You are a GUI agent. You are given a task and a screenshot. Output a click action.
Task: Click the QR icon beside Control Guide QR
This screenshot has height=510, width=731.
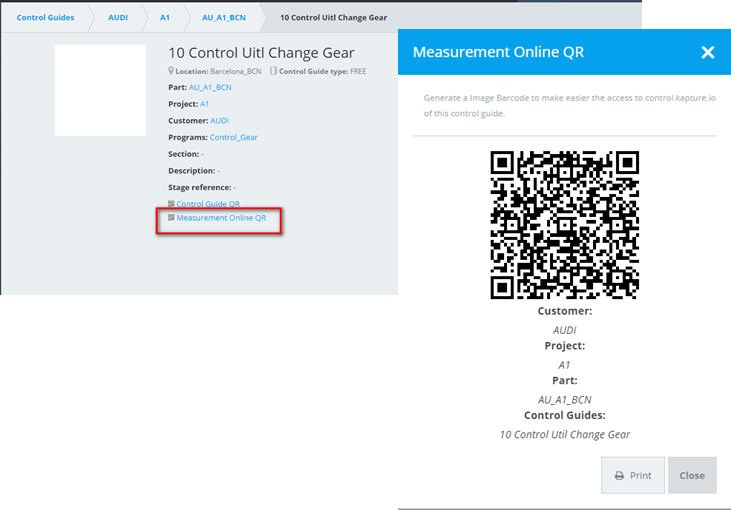tap(171, 204)
